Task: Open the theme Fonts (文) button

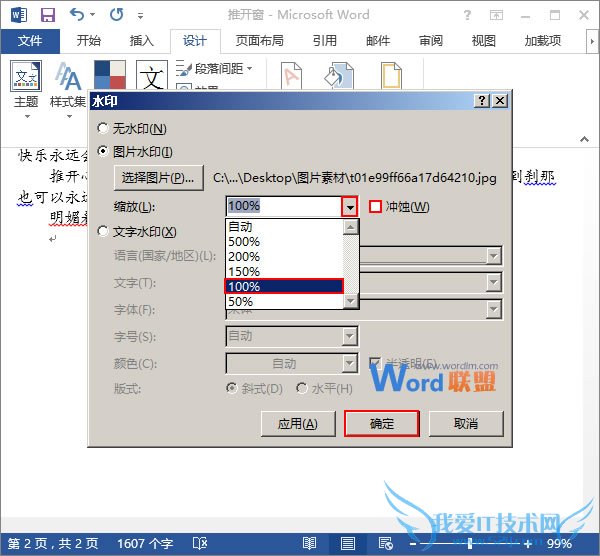Action: click(x=152, y=75)
